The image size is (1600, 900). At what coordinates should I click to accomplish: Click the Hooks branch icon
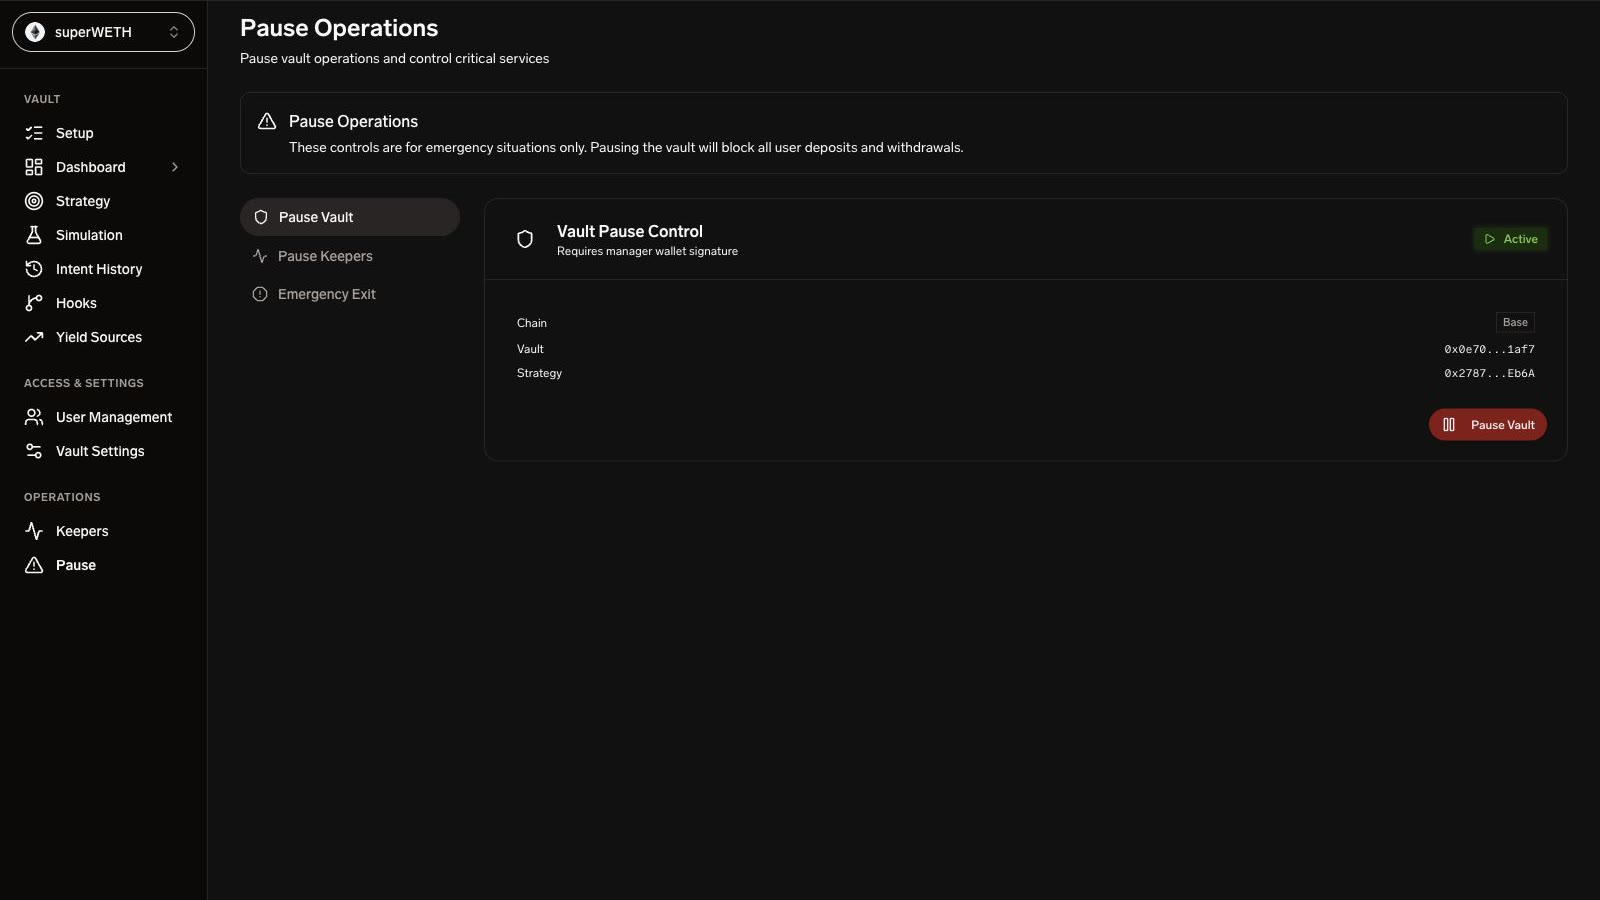[34, 303]
